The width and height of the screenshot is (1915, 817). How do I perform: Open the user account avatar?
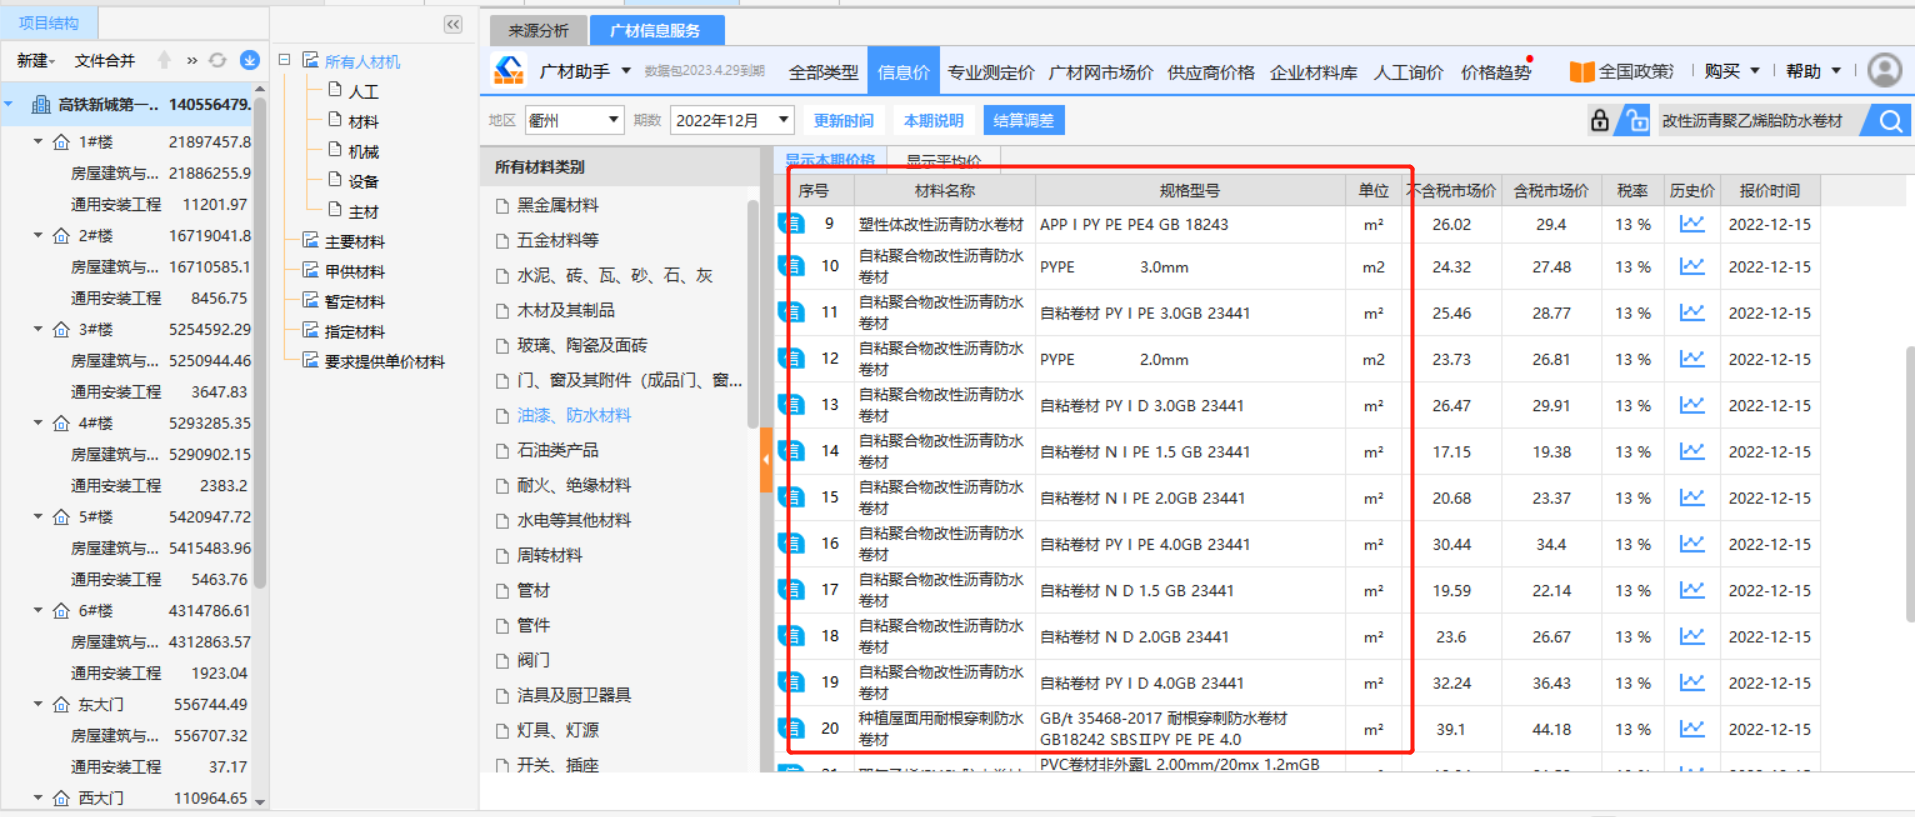coord(1885,70)
